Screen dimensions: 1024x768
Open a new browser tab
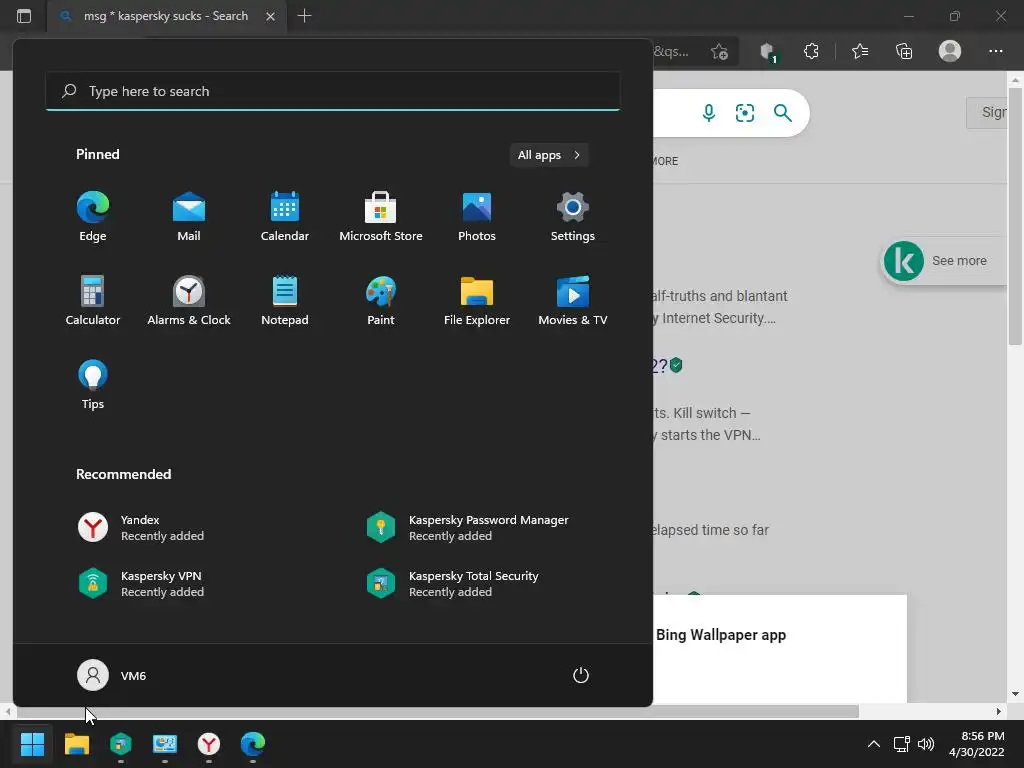(x=304, y=16)
